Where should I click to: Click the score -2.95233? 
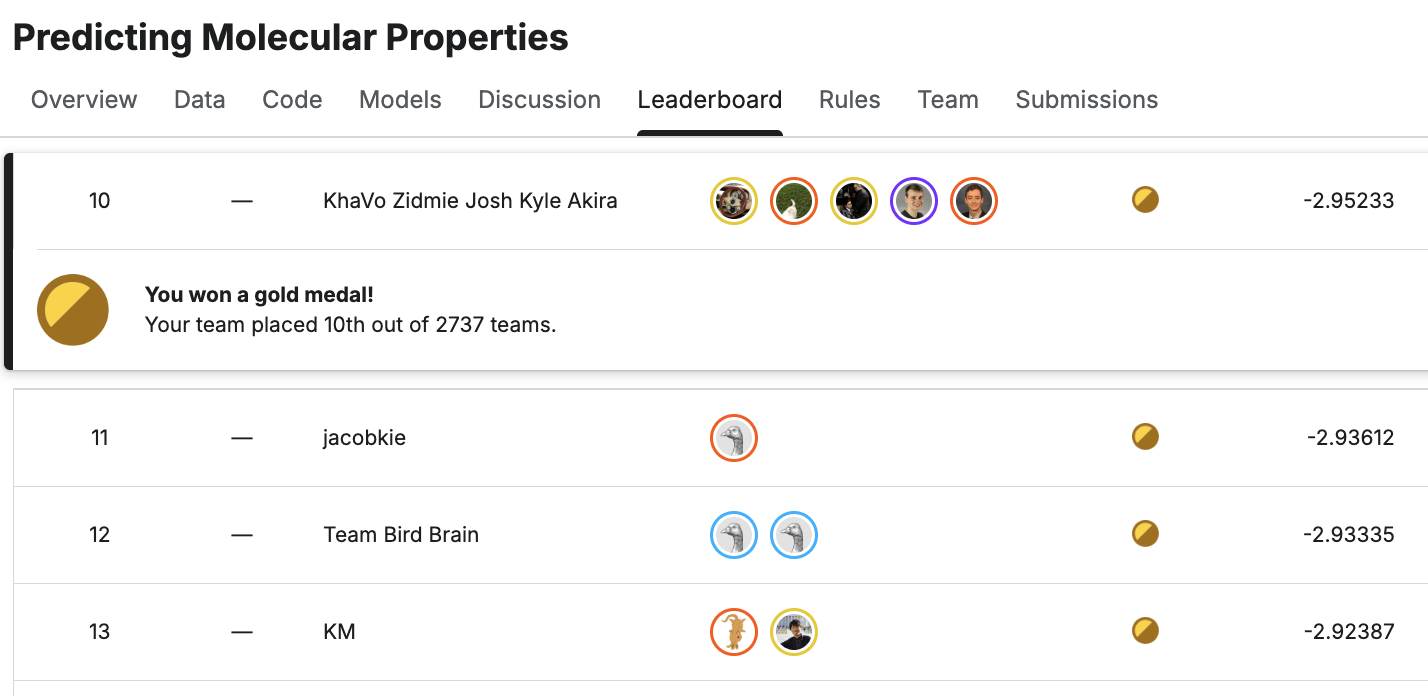pyautogui.click(x=1348, y=201)
